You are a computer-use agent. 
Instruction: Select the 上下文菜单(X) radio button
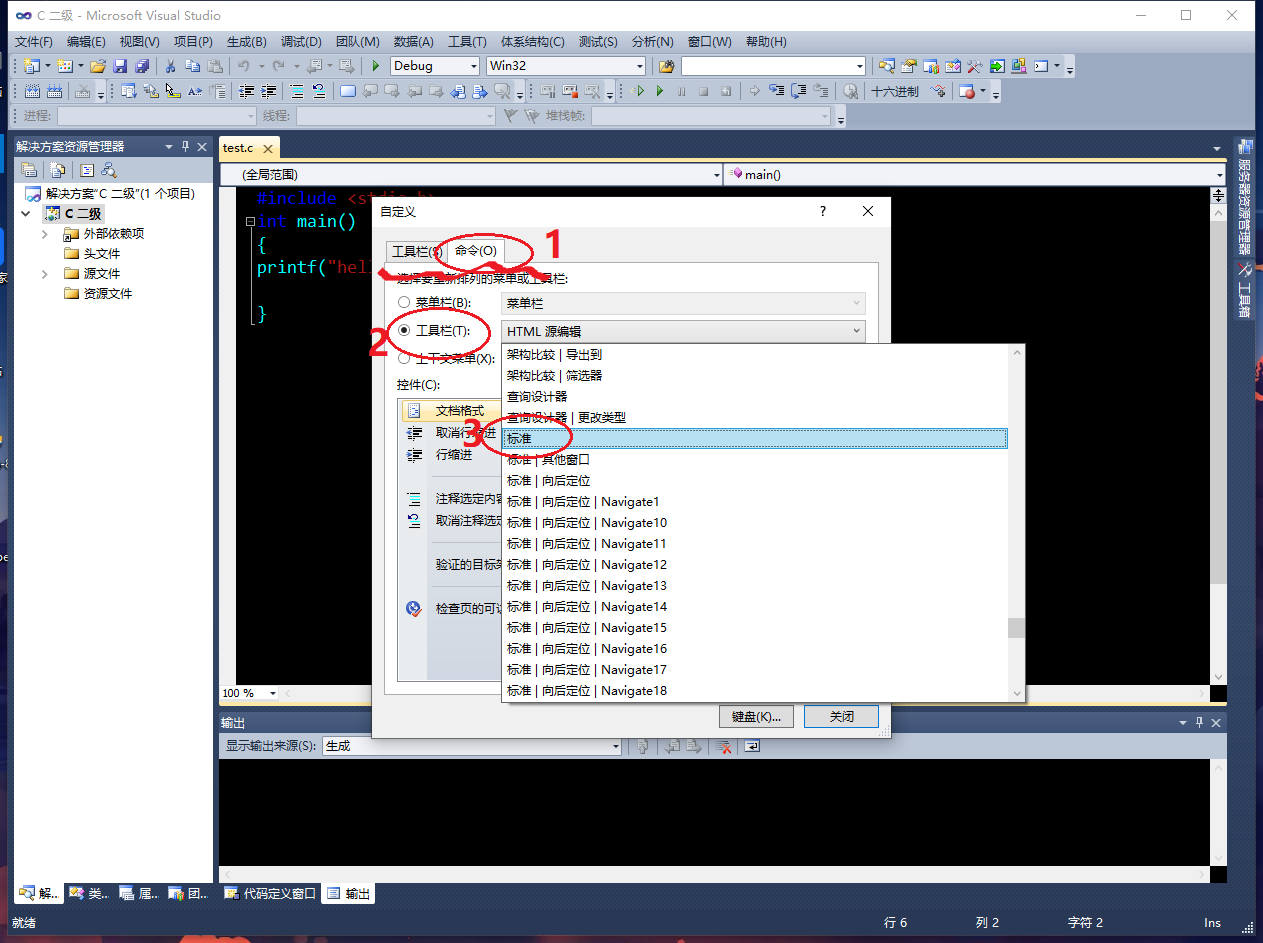404,358
